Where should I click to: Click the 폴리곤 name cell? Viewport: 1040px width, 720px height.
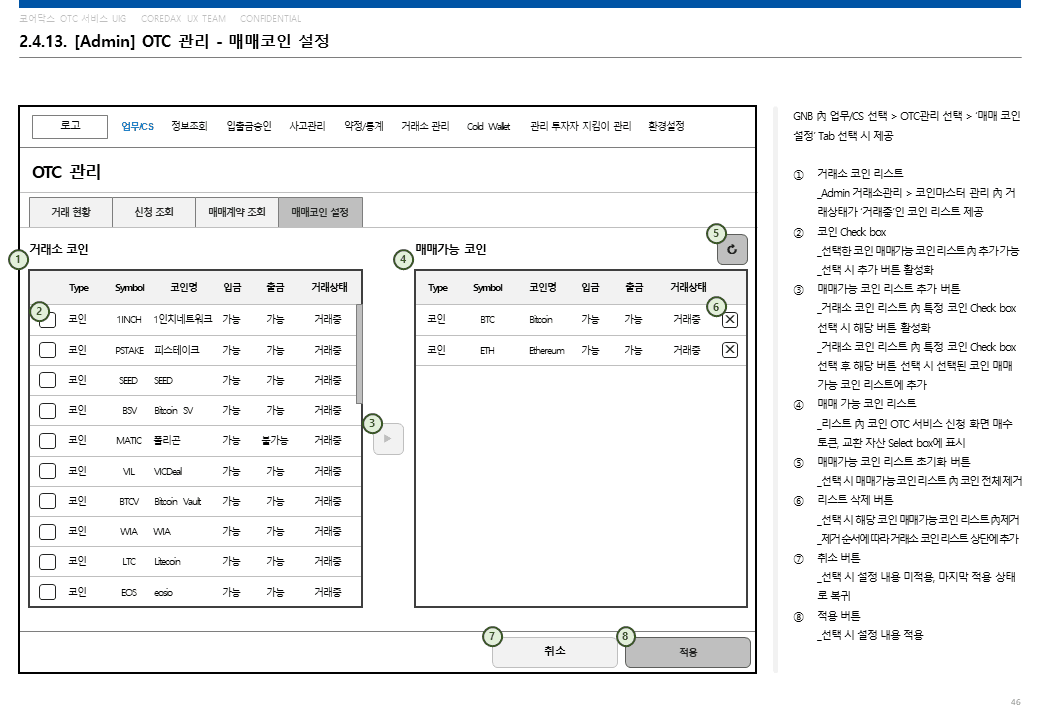[167, 440]
